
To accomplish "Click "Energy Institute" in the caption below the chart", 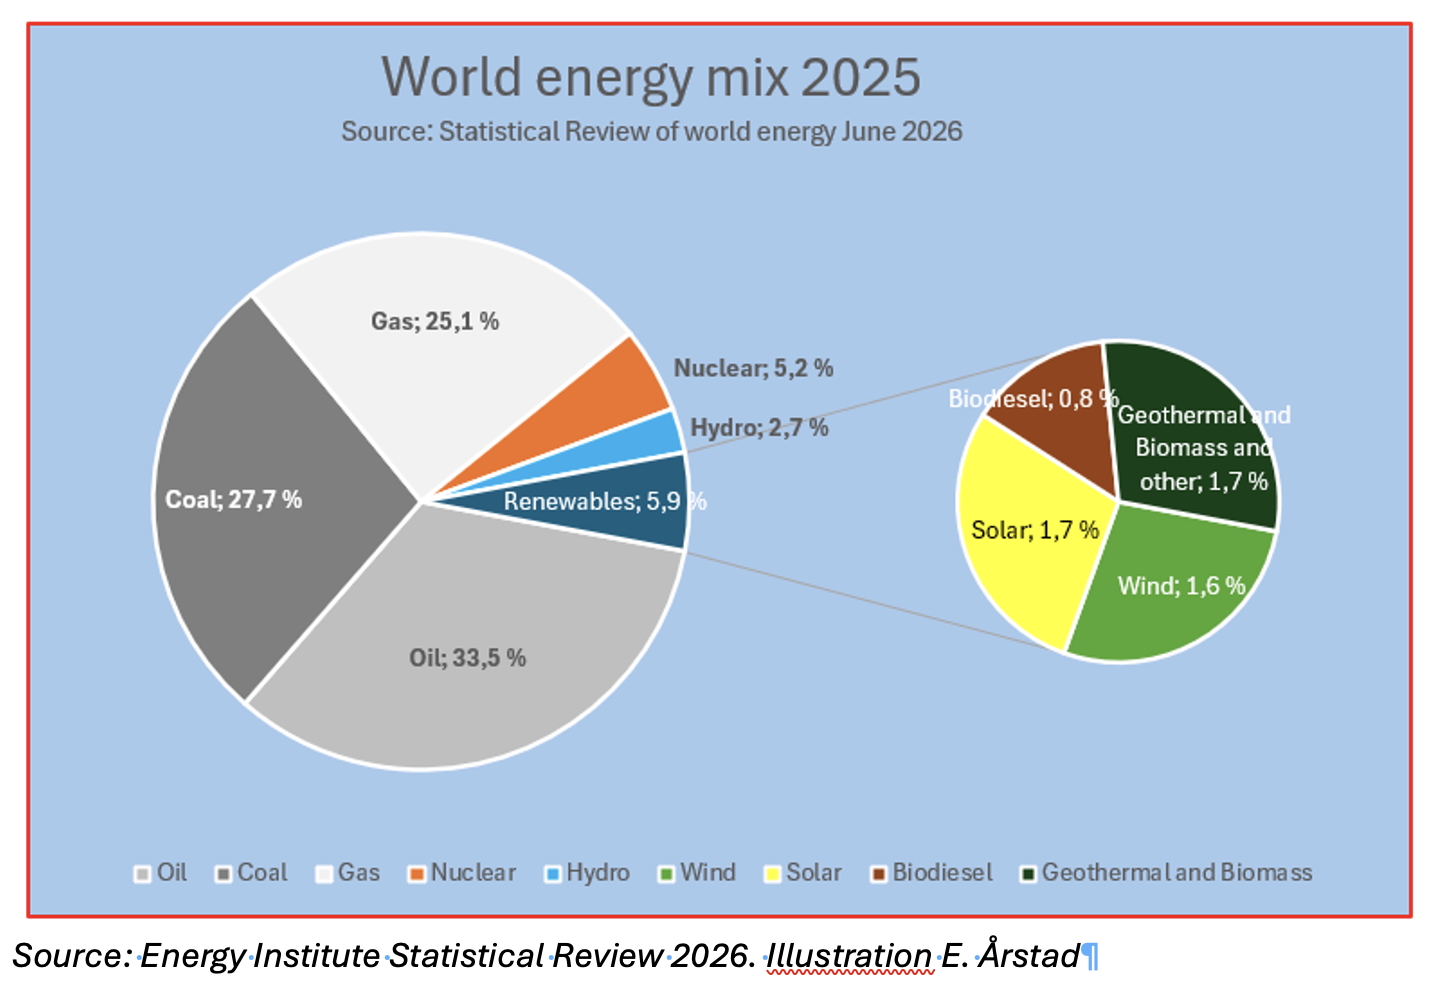I will tap(260, 956).
